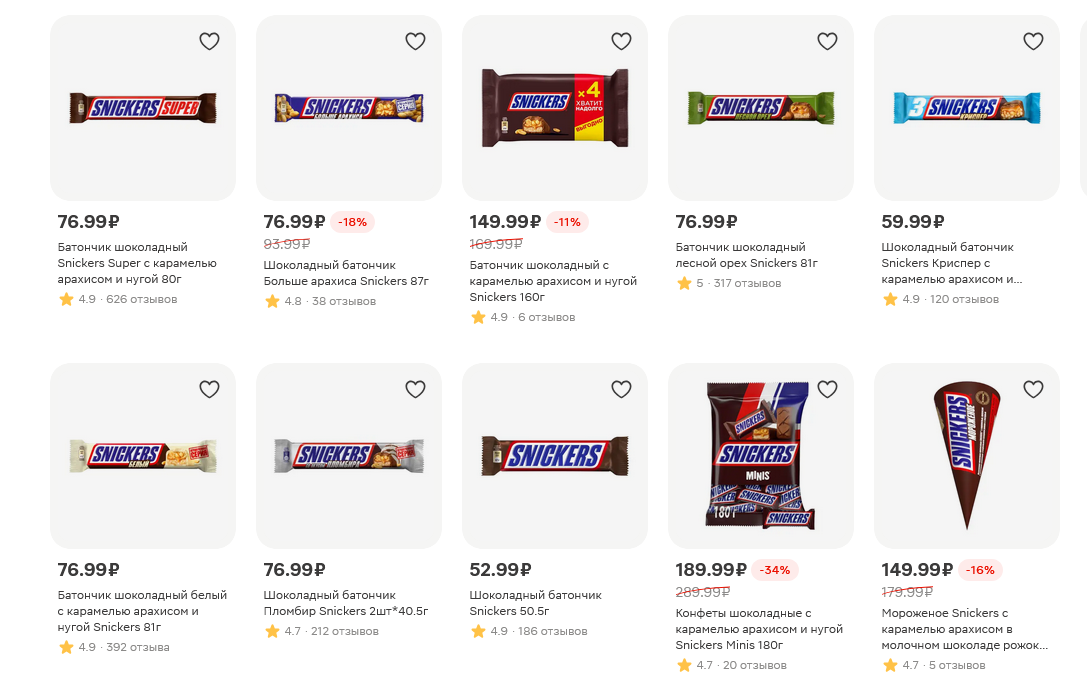Open the Snickers Super 80г title link

tap(137, 263)
